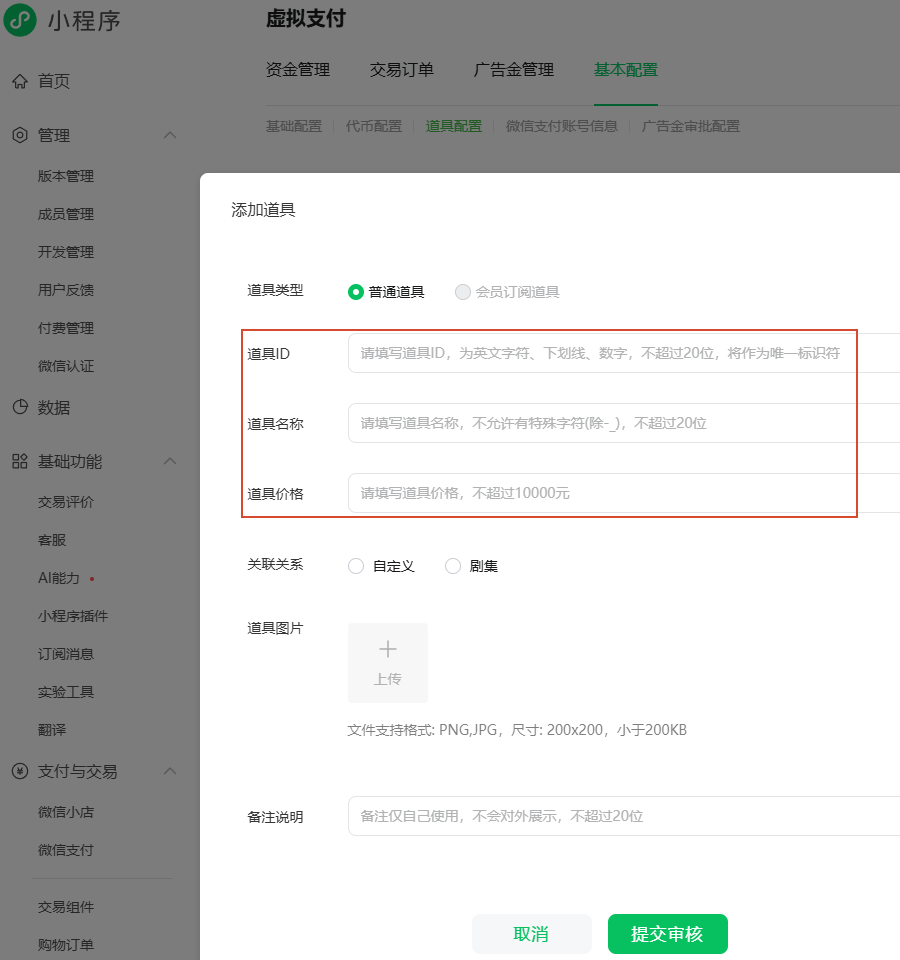The width and height of the screenshot is (900, 960).
Task: Click the 提交审核 button
Action: (667, 934)
